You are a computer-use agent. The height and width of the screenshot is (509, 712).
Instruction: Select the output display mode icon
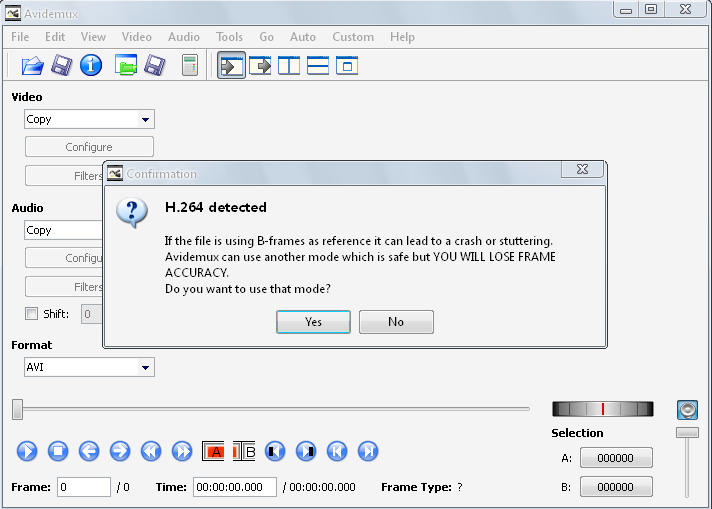pos(260,66)
